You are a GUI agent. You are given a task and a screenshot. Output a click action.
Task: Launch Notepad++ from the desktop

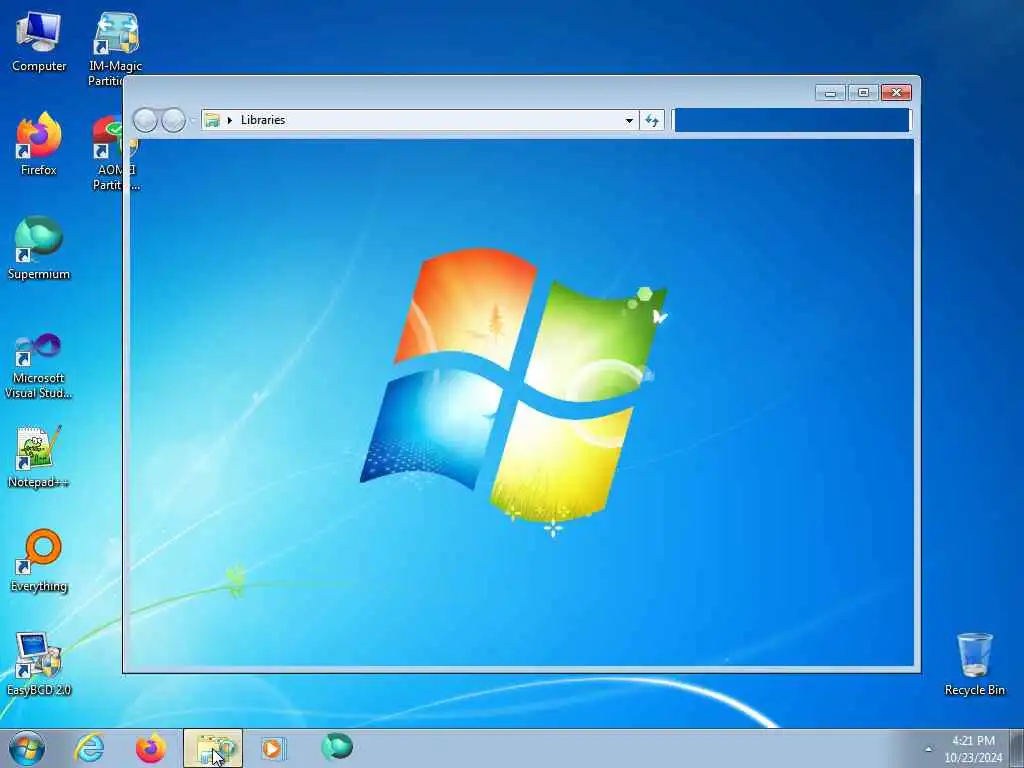pos(39,457)
